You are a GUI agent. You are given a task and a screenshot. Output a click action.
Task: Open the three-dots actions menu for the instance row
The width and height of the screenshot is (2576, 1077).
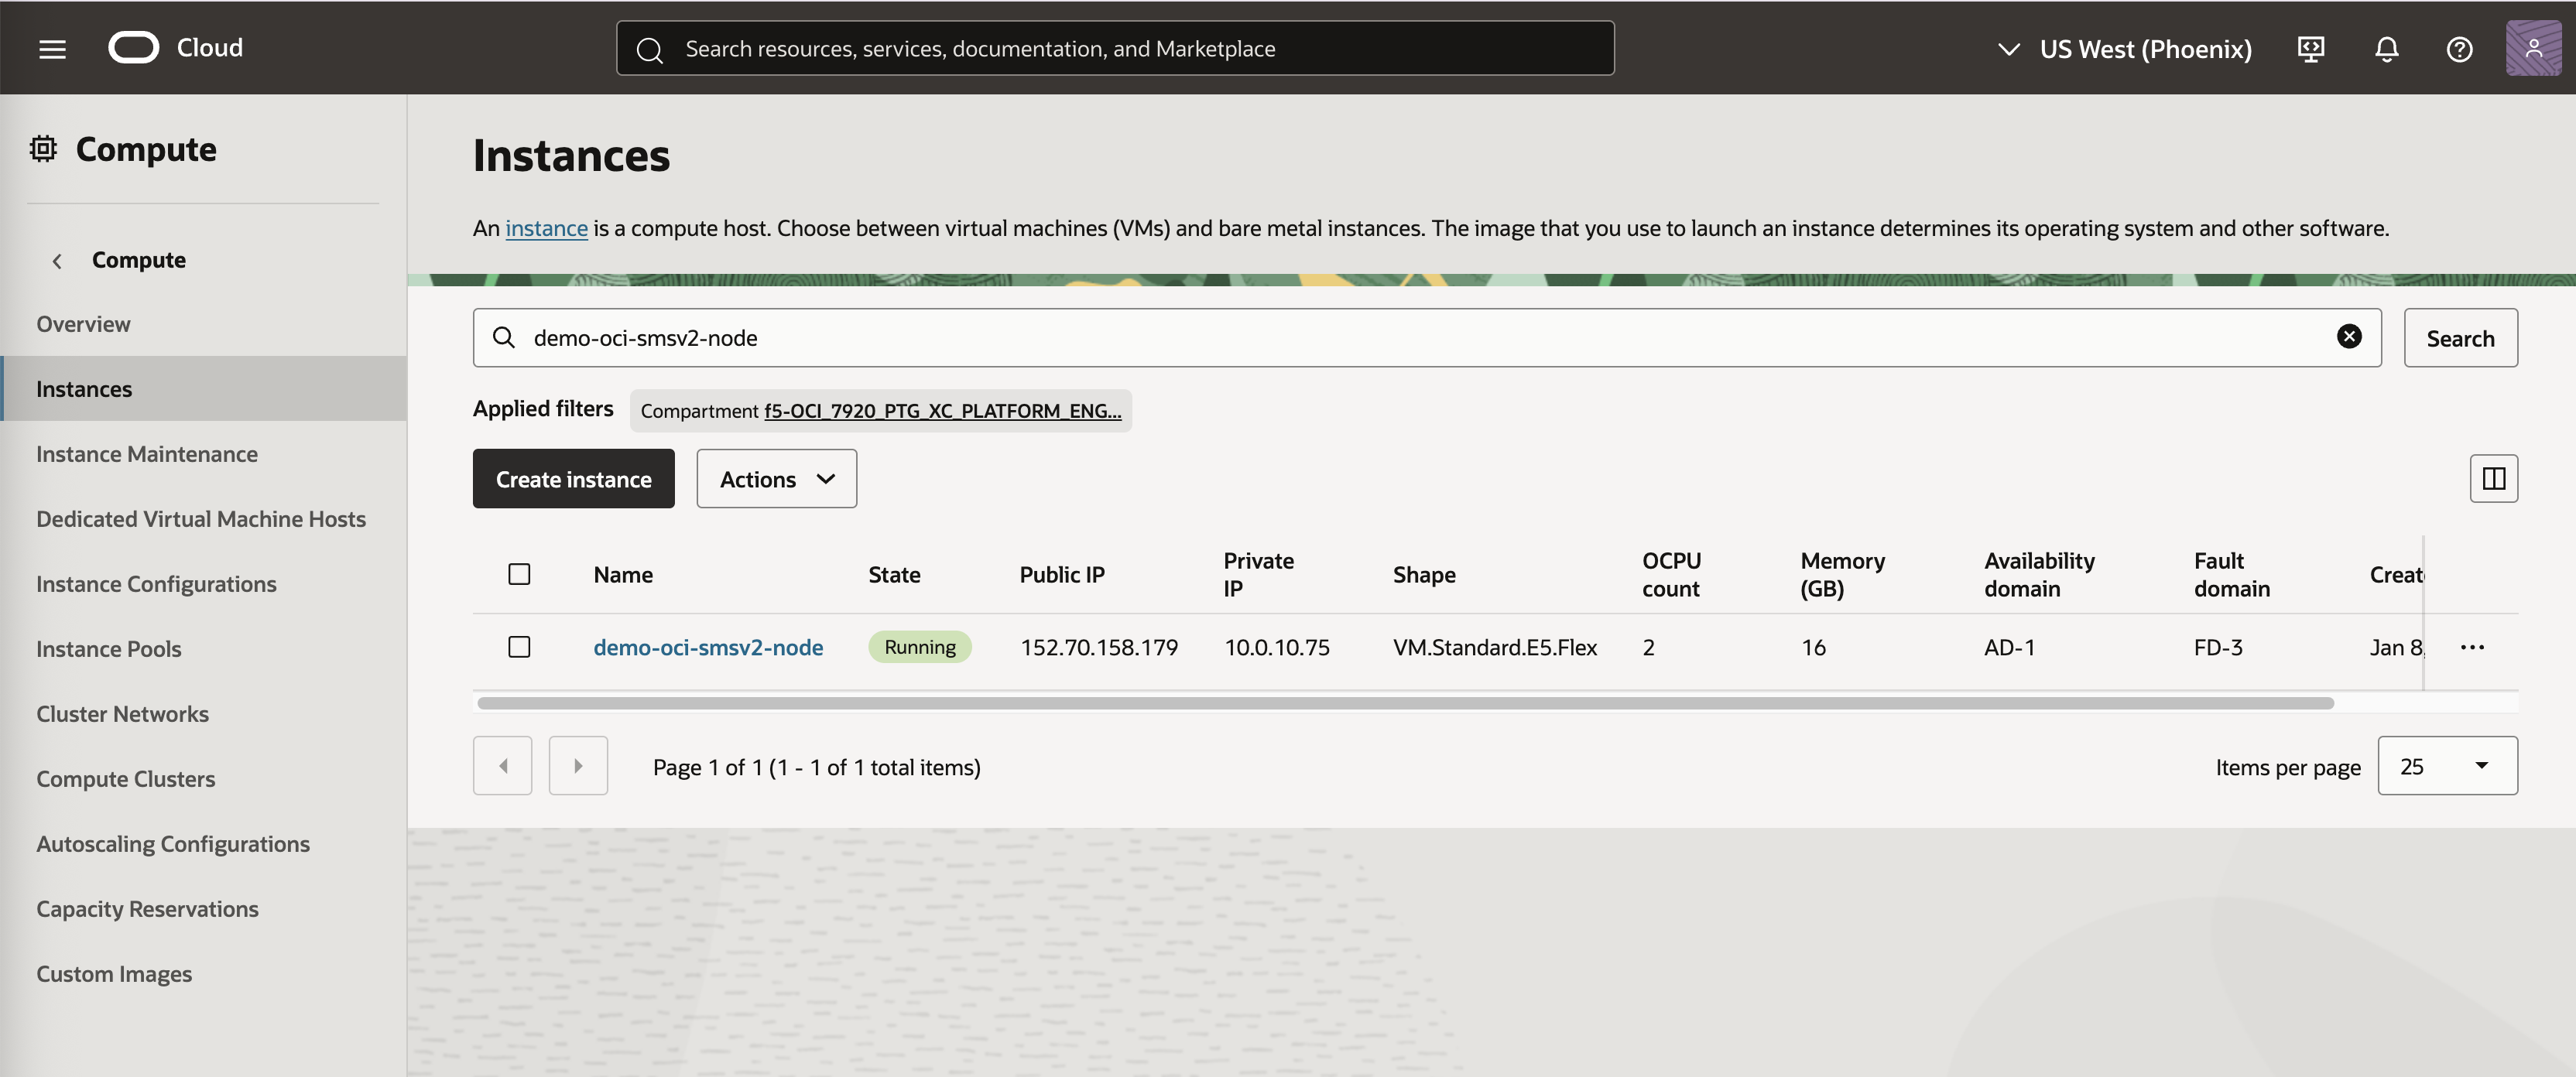point(2472,647)
